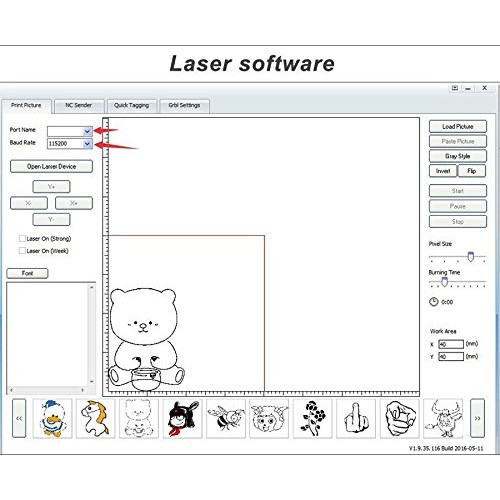Click Load Picture button
Image resolution: width=500 pixels, height=500 pixels.
pyautogui.click(x=458, y=127)
